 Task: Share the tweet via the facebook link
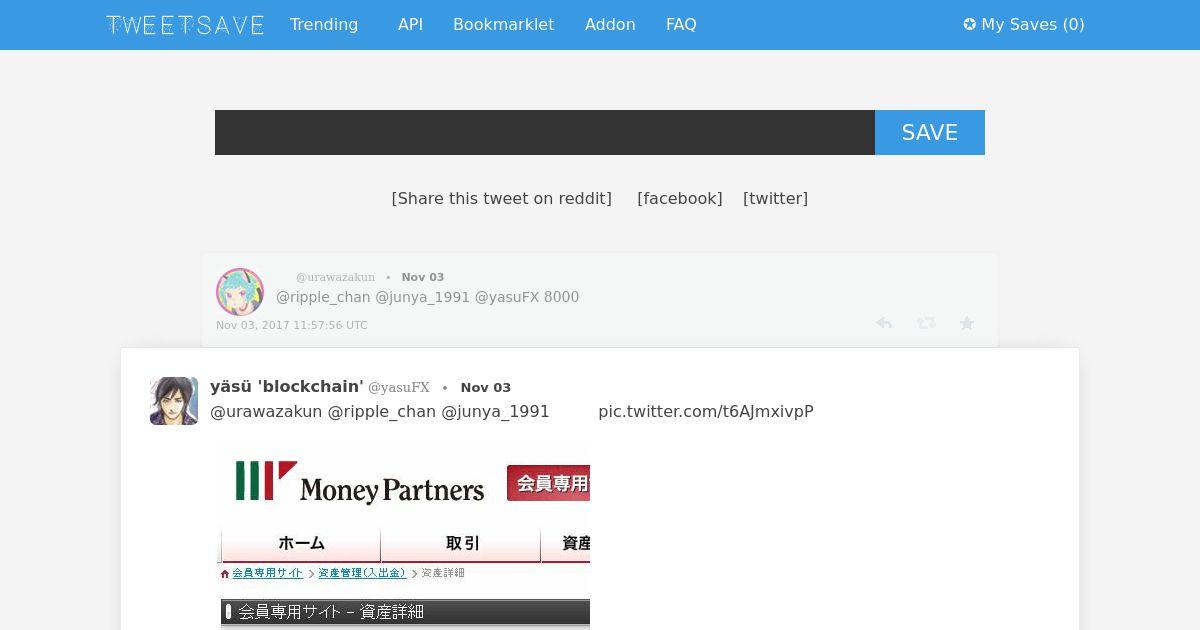pyautogui.click(x=680, y=198)
